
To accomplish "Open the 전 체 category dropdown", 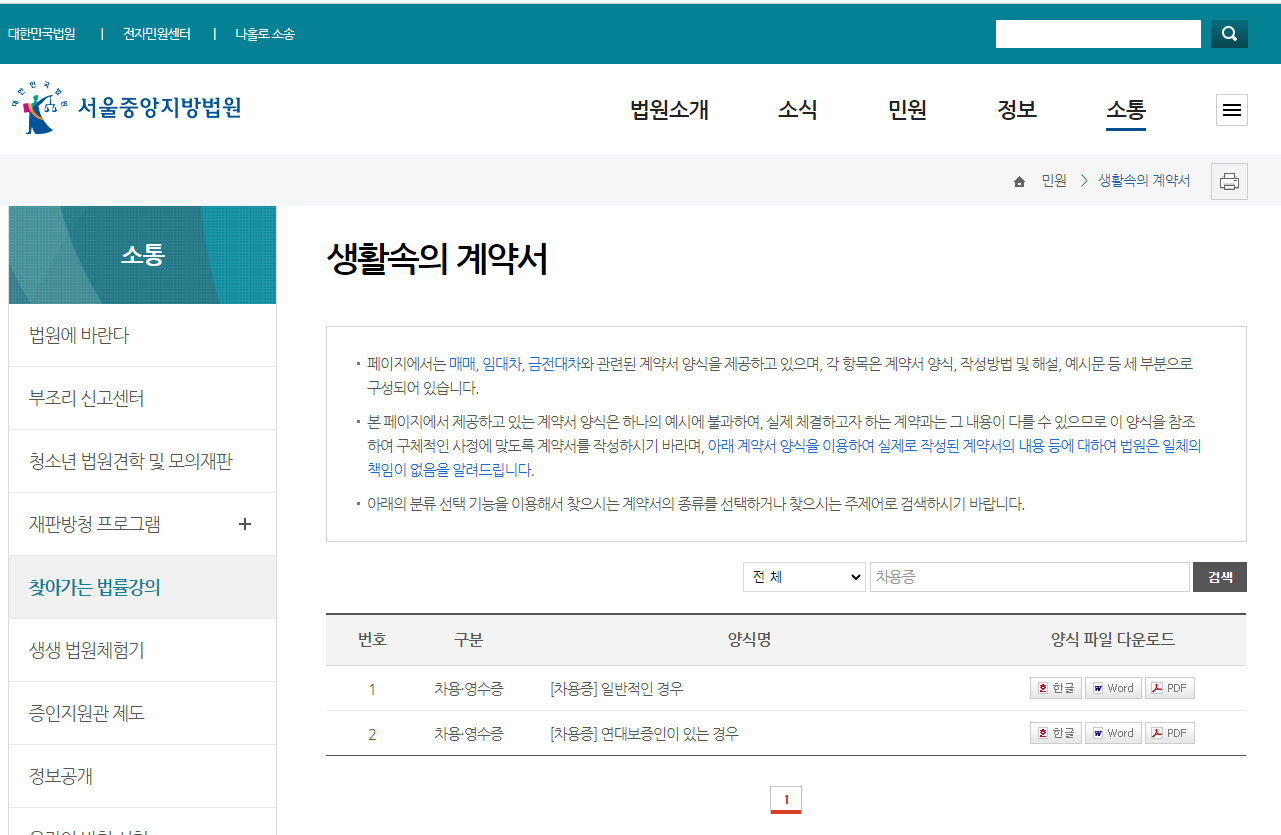I will click(803, 577).
